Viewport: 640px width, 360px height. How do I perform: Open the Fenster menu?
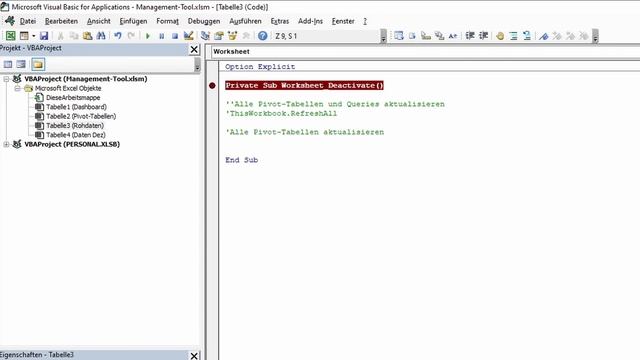[343, 21]
